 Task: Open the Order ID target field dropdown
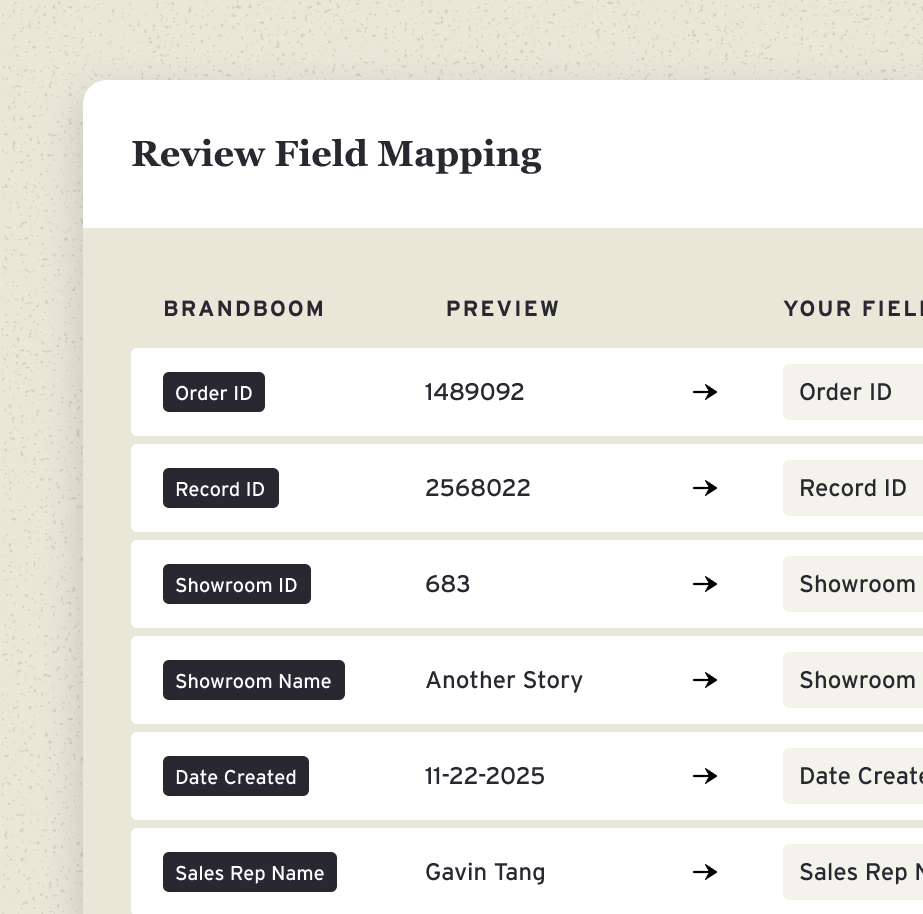pos(853,392)
